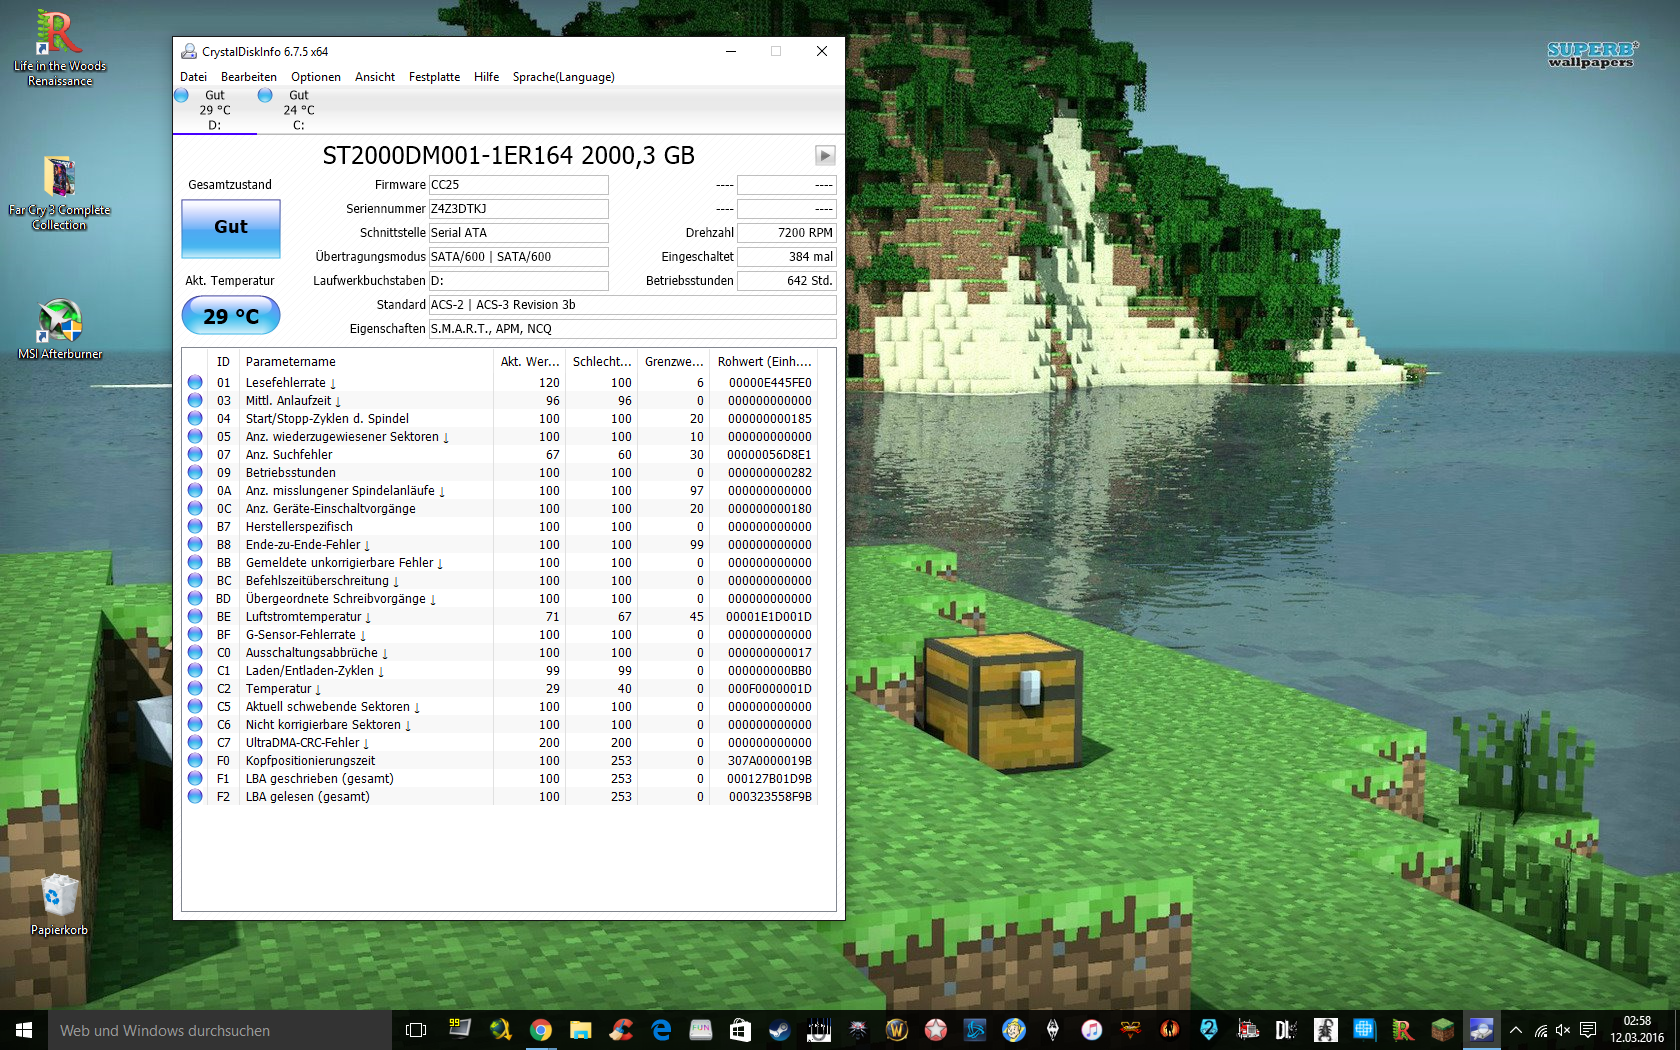Open Windows Store from the taskbar
Screen dimensions: 1680x1050
[740, 1030]
